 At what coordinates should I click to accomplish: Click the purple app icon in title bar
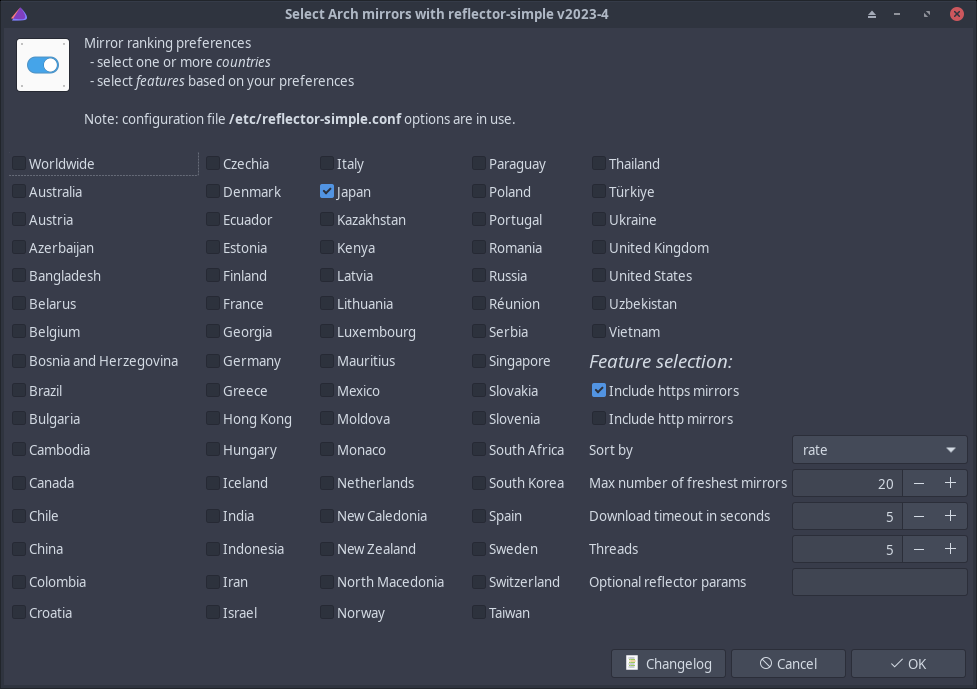pos(19,14)
